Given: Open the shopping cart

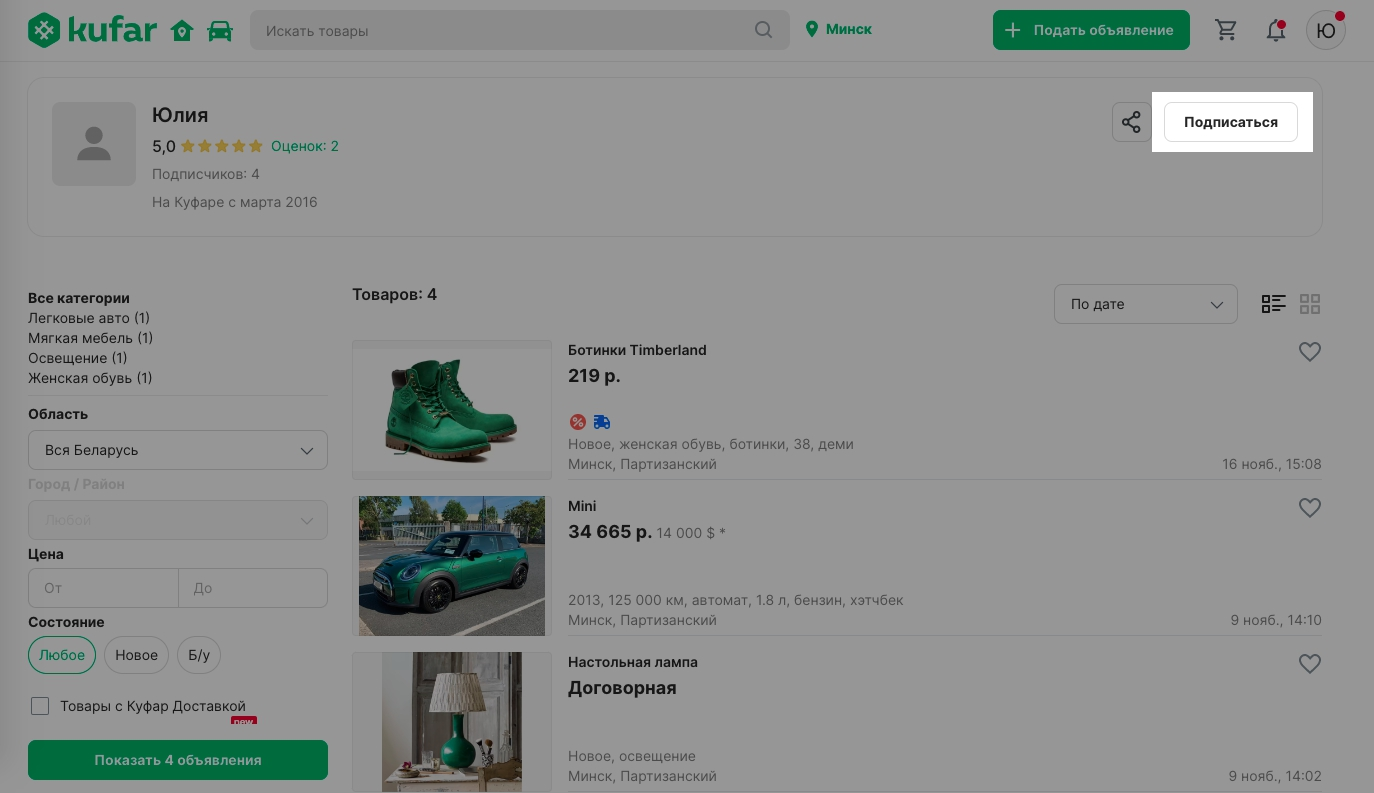Looking at the screenshot, I should tap(1226, 30).
